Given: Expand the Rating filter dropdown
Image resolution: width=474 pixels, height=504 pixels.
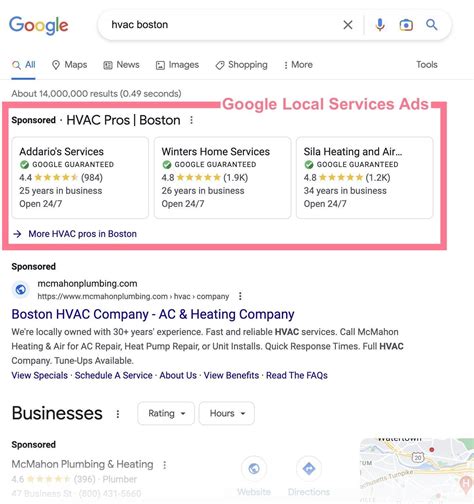Looking at the screenshot, I should [166, 413].
